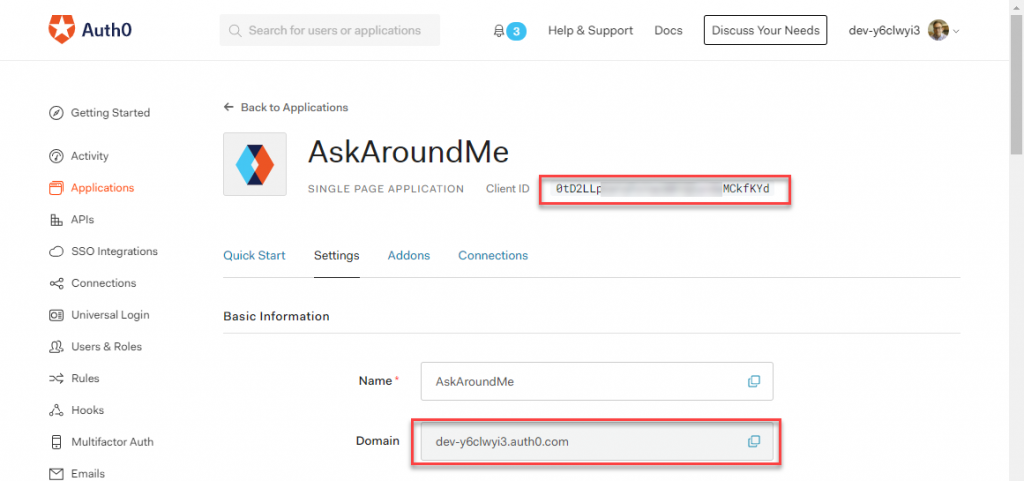This screenshot has height=481, width=1024.
Task: Click the Applications window icon in sidebar
Action: point(56,188)
